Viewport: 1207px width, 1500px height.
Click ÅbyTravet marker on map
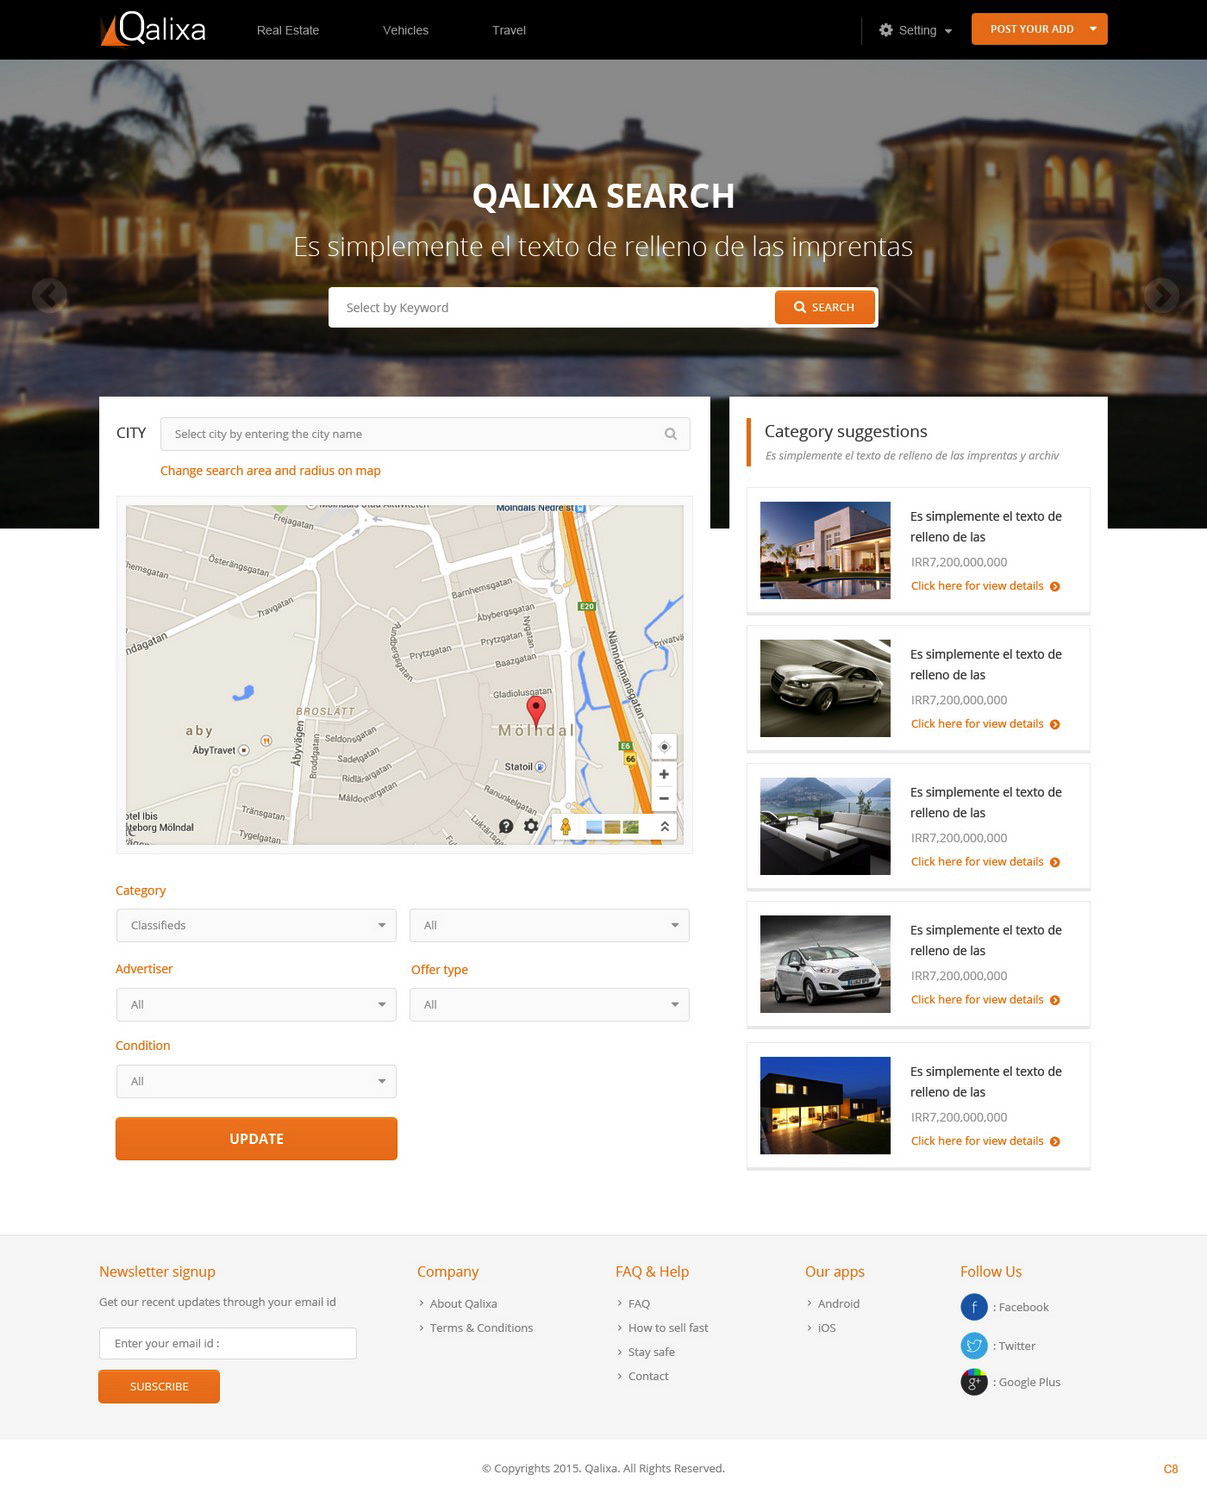coord(244,750)
